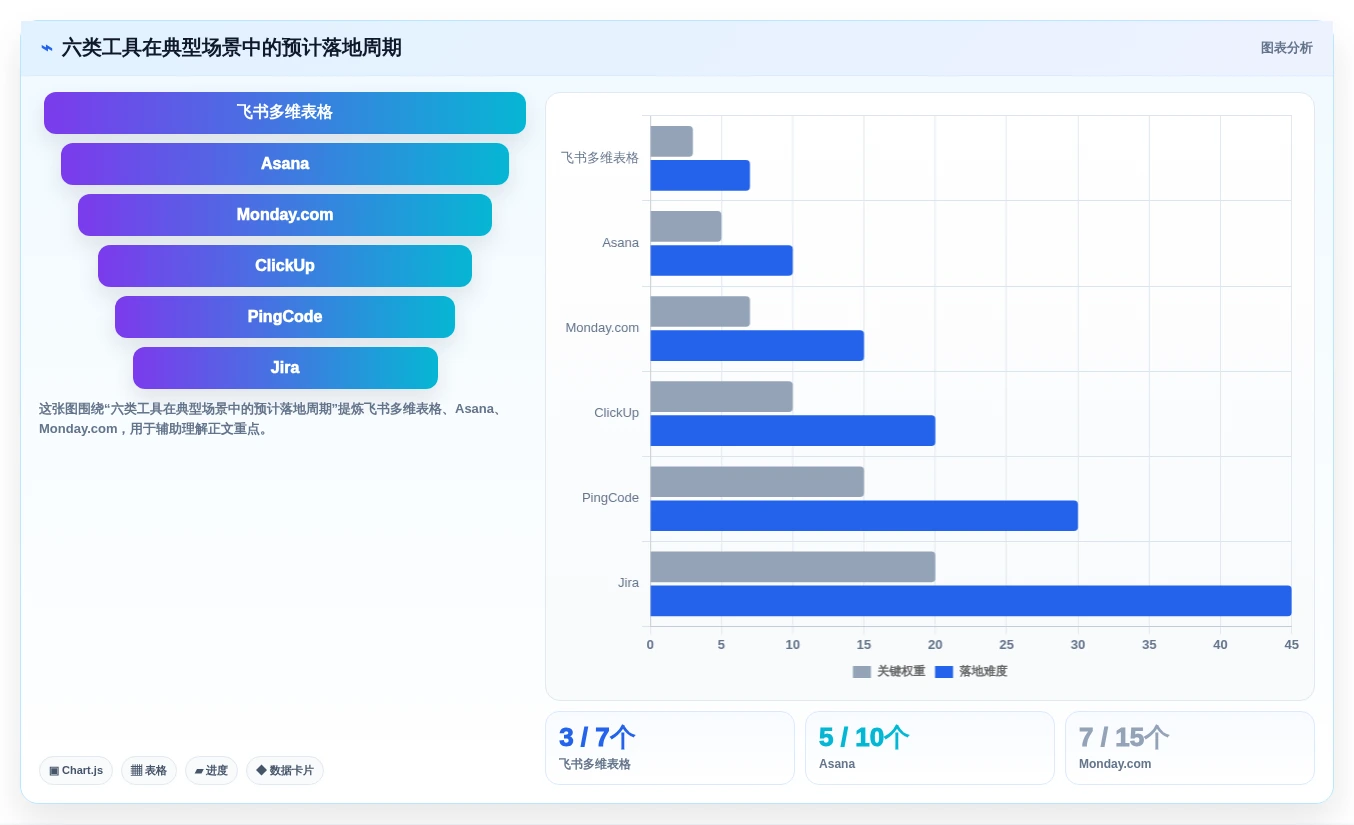Viewport: 1354px width, 825px height.
Task: Select the Asana funnel bar
Action: [x=285, y=164]
